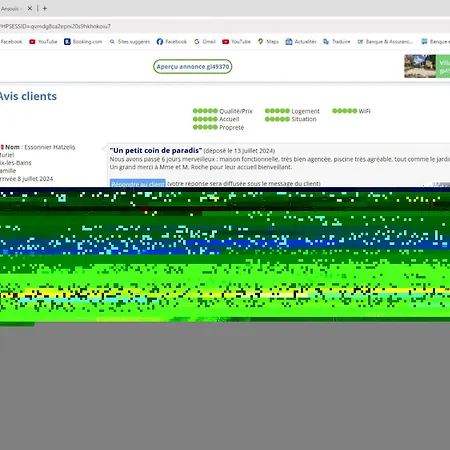
Task: Open the Gmail bookmark
Action: (x=205, y=42)
